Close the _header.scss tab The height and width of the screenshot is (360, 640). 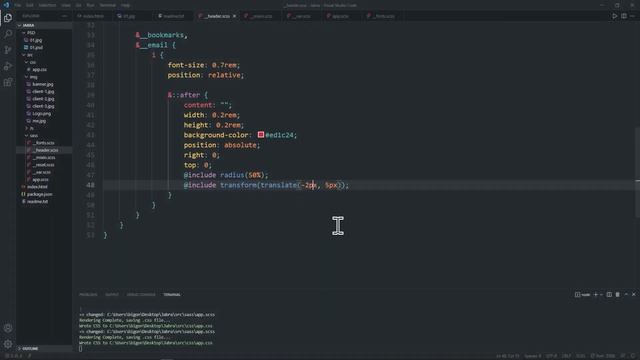point(234,16)
